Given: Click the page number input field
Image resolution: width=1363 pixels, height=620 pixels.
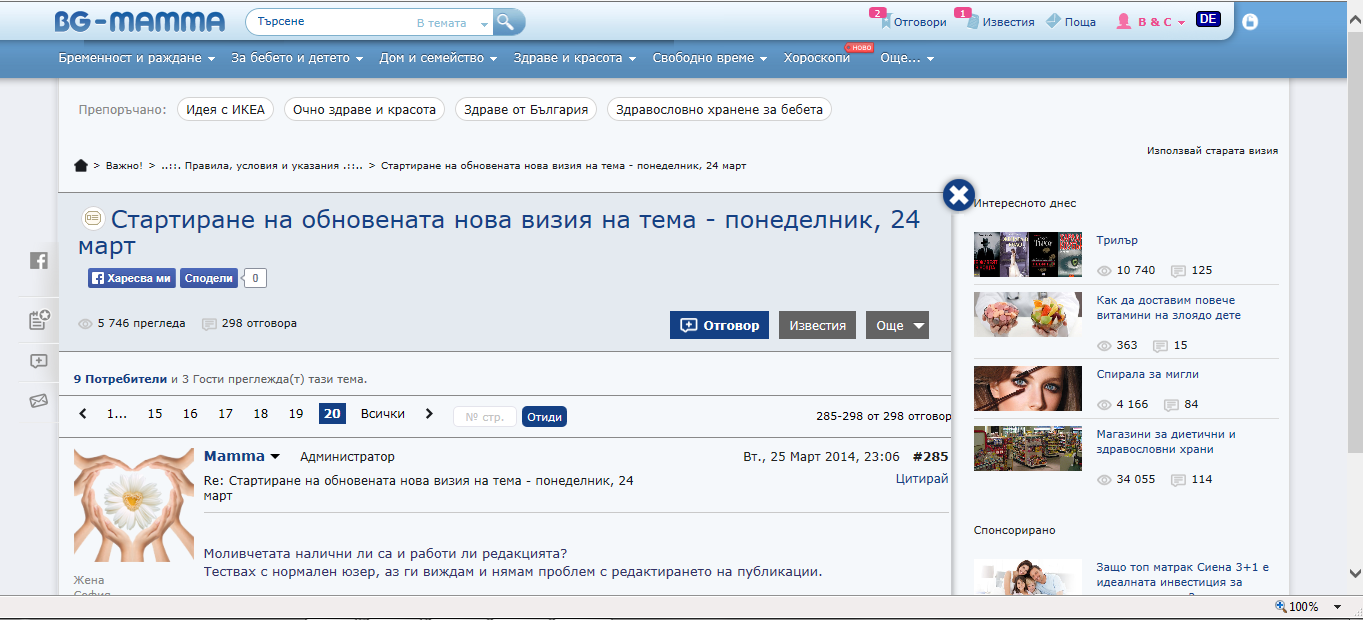Looking at the screenshot, I should [485, 417].
